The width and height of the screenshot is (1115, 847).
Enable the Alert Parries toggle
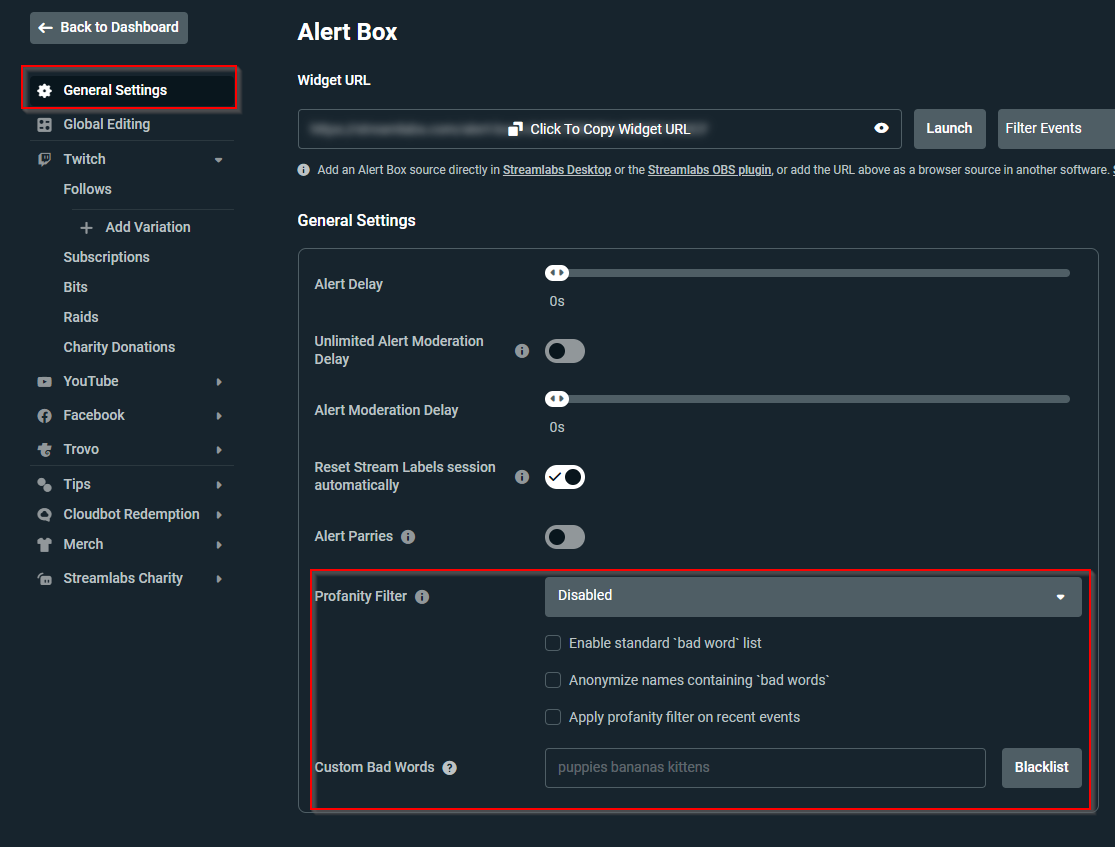(x=565, y=537)
